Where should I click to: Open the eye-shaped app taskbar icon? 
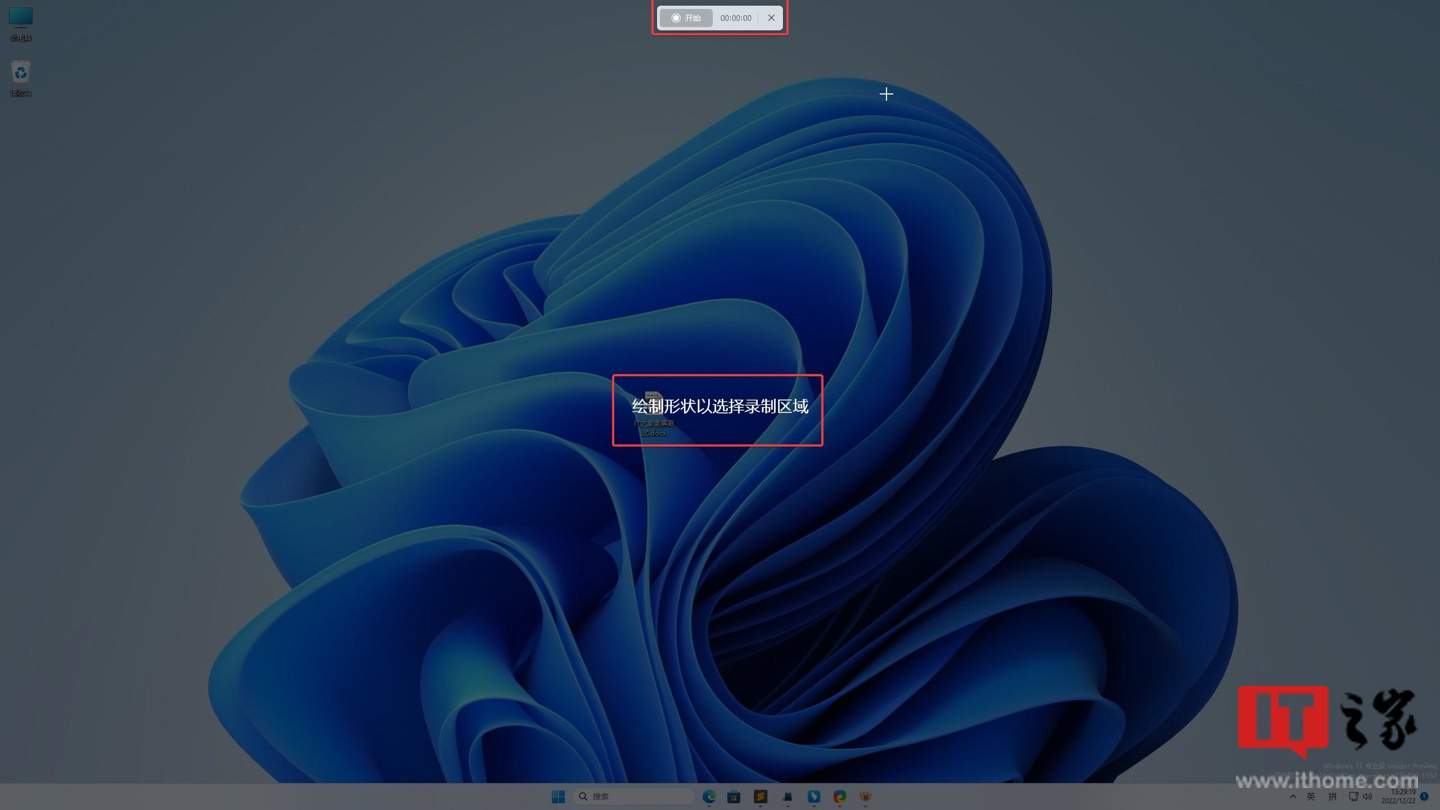pos(865,797)
